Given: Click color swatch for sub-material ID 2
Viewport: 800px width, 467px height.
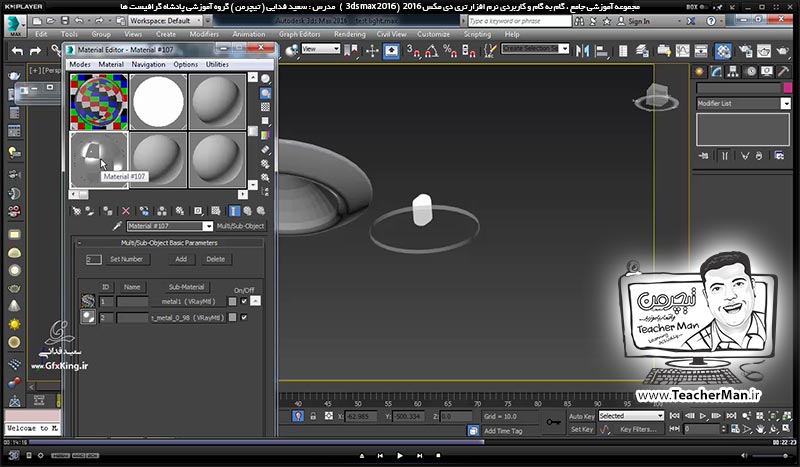Looking at the screenshot, I should [232, 317].
